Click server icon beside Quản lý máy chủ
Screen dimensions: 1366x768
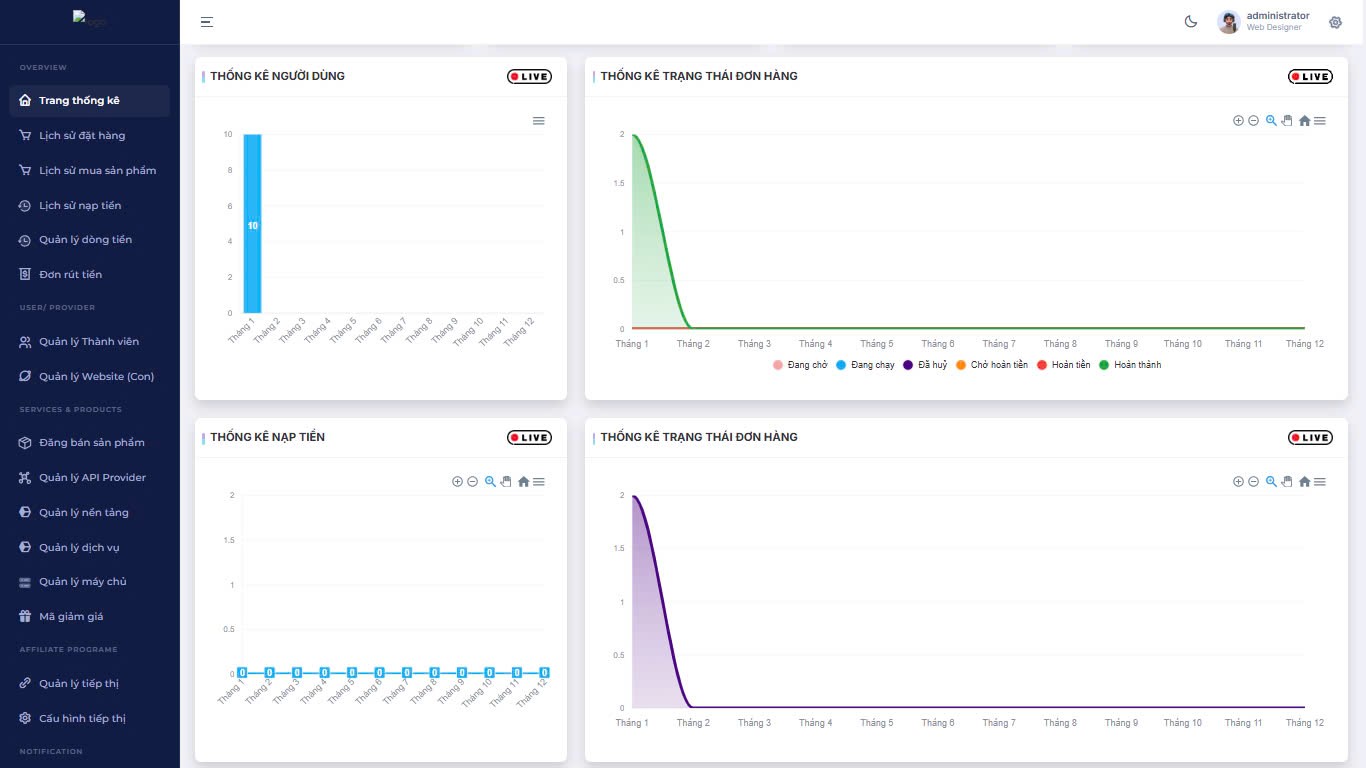tap(26, 581)
